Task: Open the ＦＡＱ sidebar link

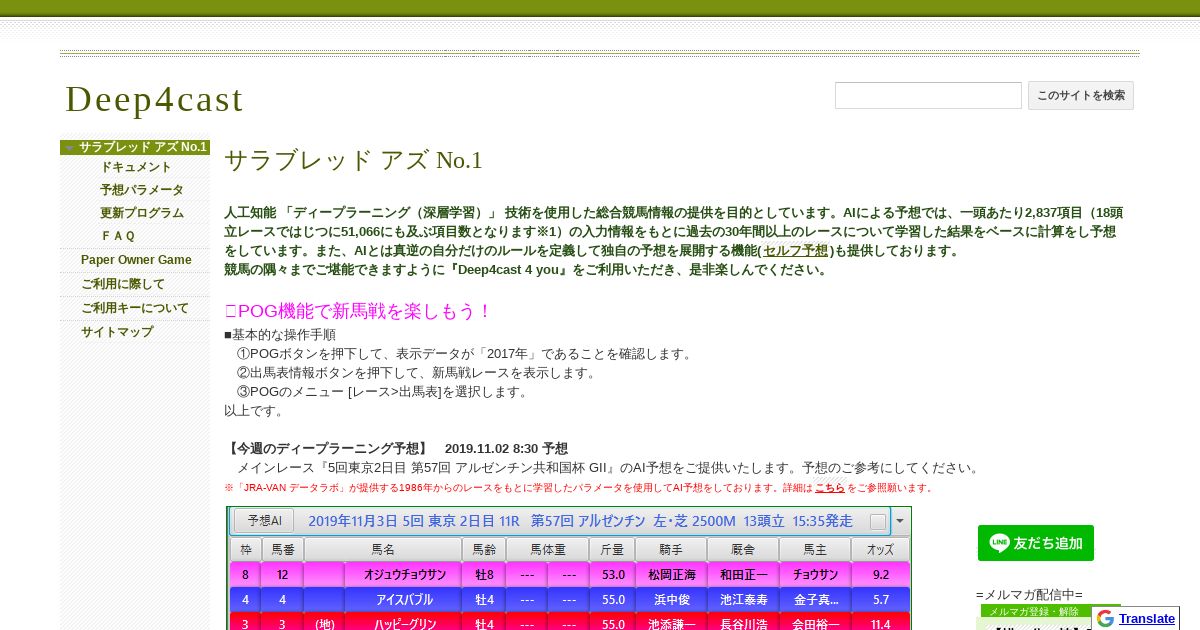Action: tap(118, 236)
